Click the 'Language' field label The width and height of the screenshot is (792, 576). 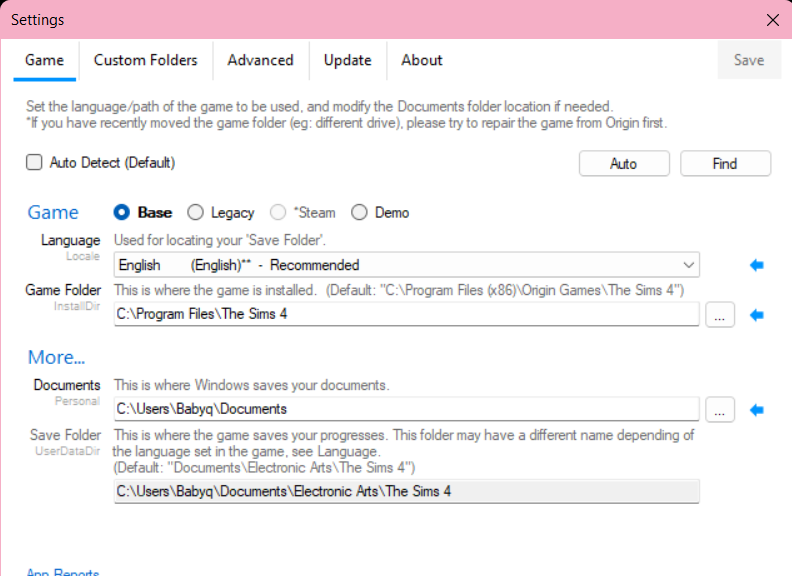click(71, 240)
